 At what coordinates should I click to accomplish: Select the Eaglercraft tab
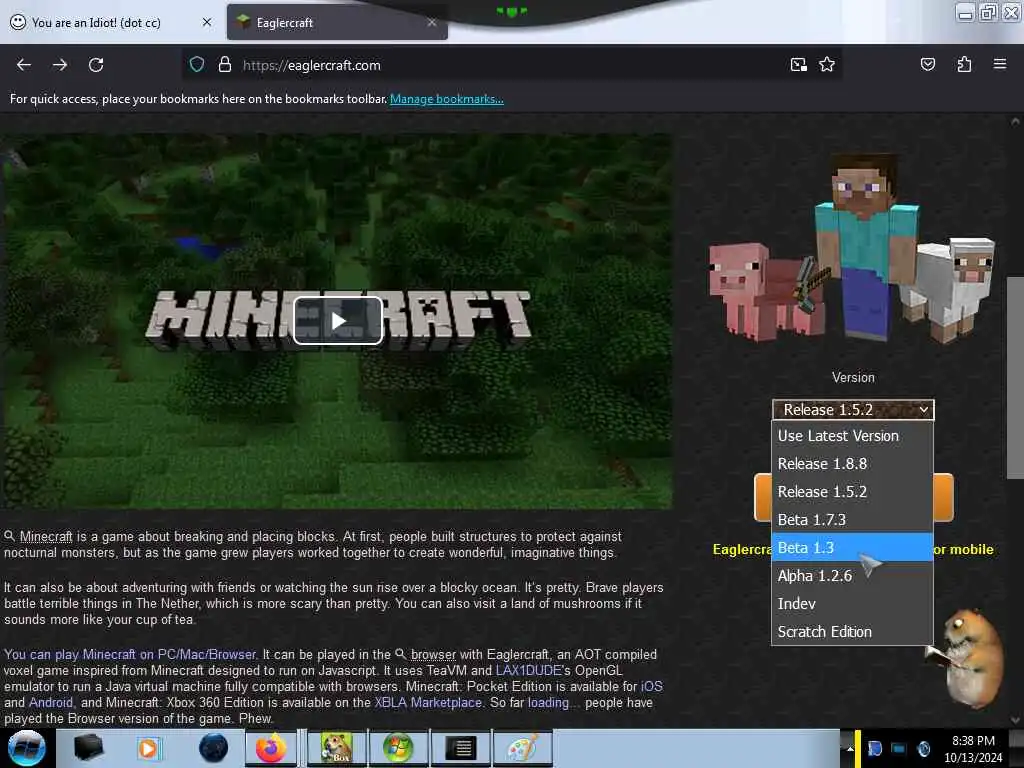pyautogui.click(x=337, y=22)
